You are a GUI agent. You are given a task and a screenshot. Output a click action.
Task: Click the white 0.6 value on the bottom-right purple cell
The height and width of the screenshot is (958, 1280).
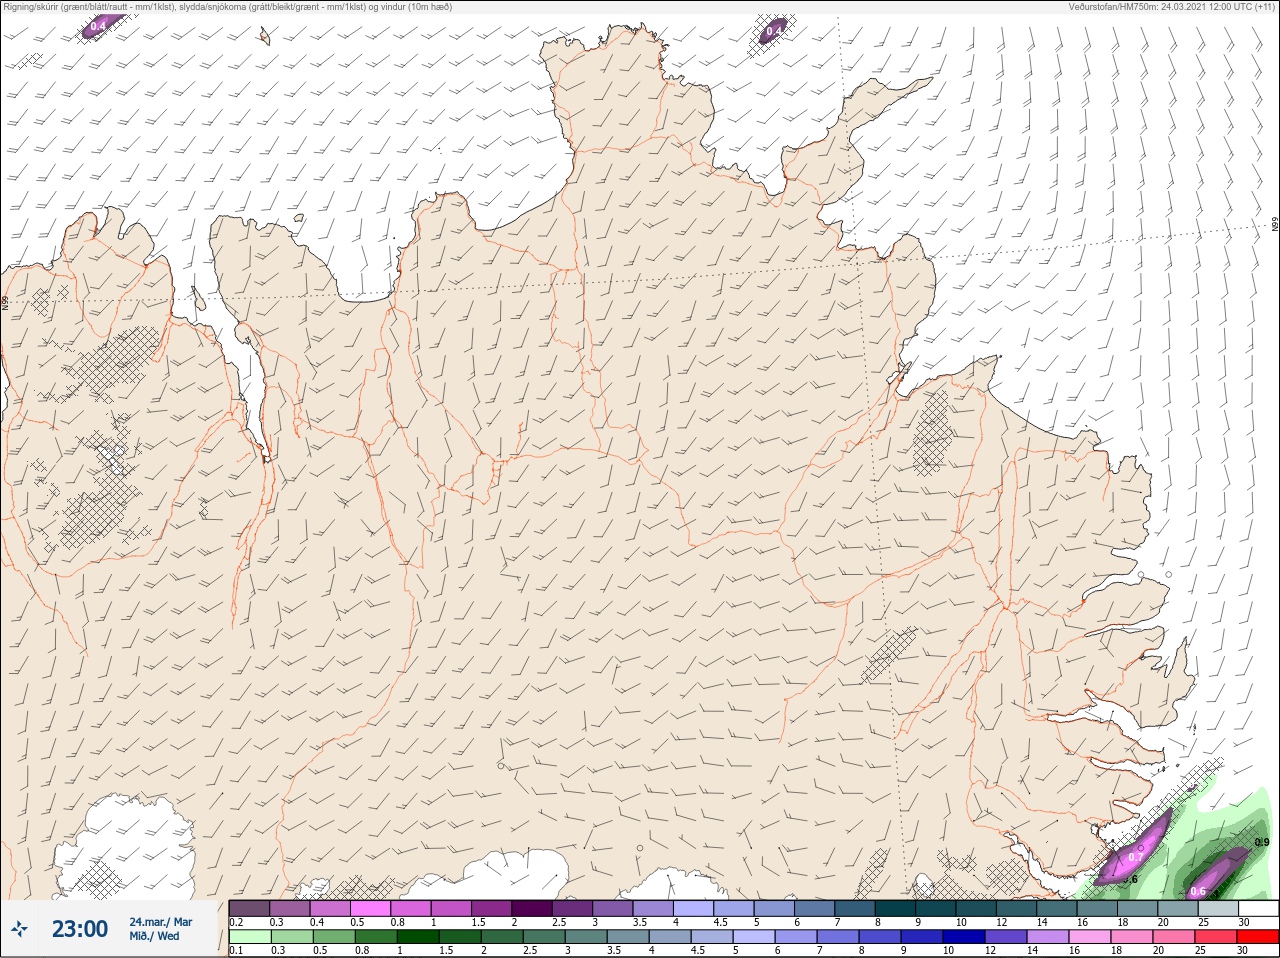[x=1198, y=891]
